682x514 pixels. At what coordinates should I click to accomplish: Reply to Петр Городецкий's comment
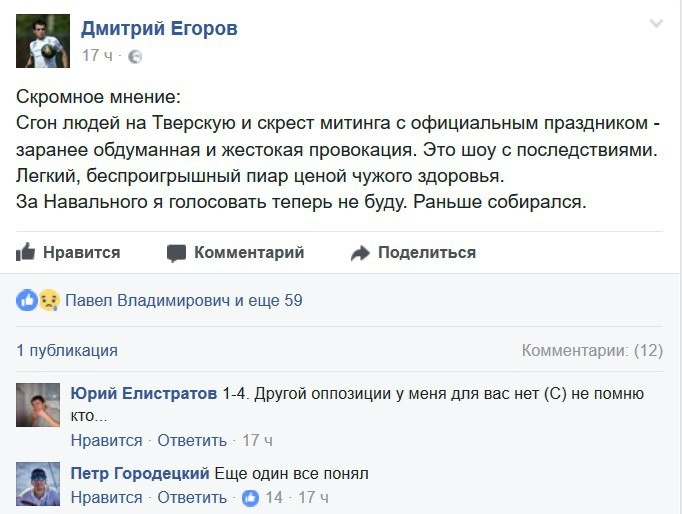click(x=192, y=497)
